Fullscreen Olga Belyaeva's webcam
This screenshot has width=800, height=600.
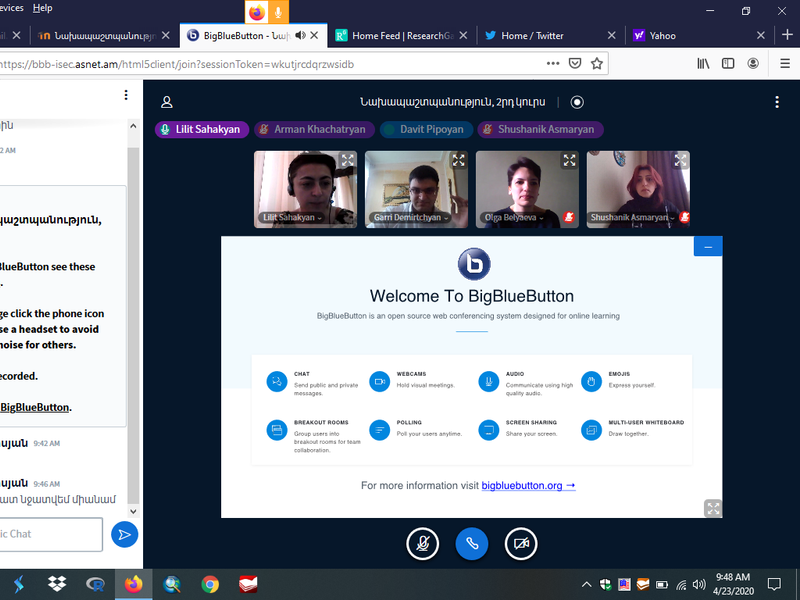coord(569,160)
